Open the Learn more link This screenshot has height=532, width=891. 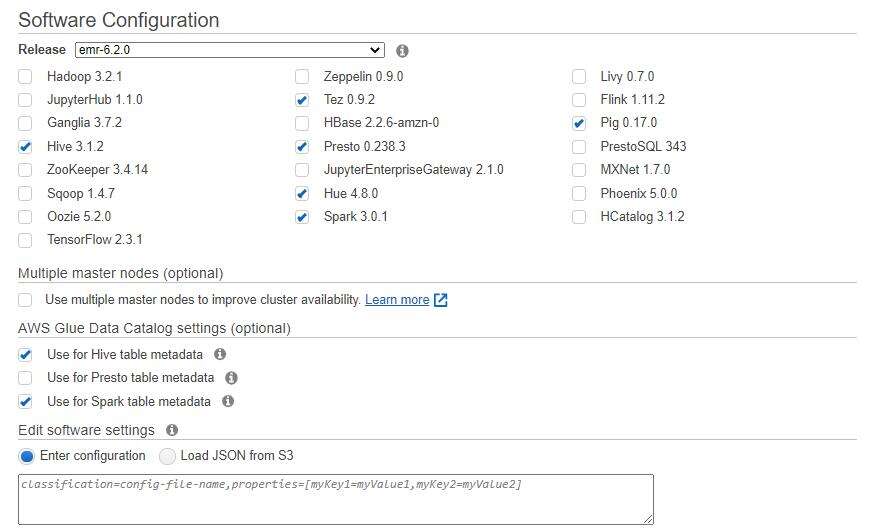(397, 300)
